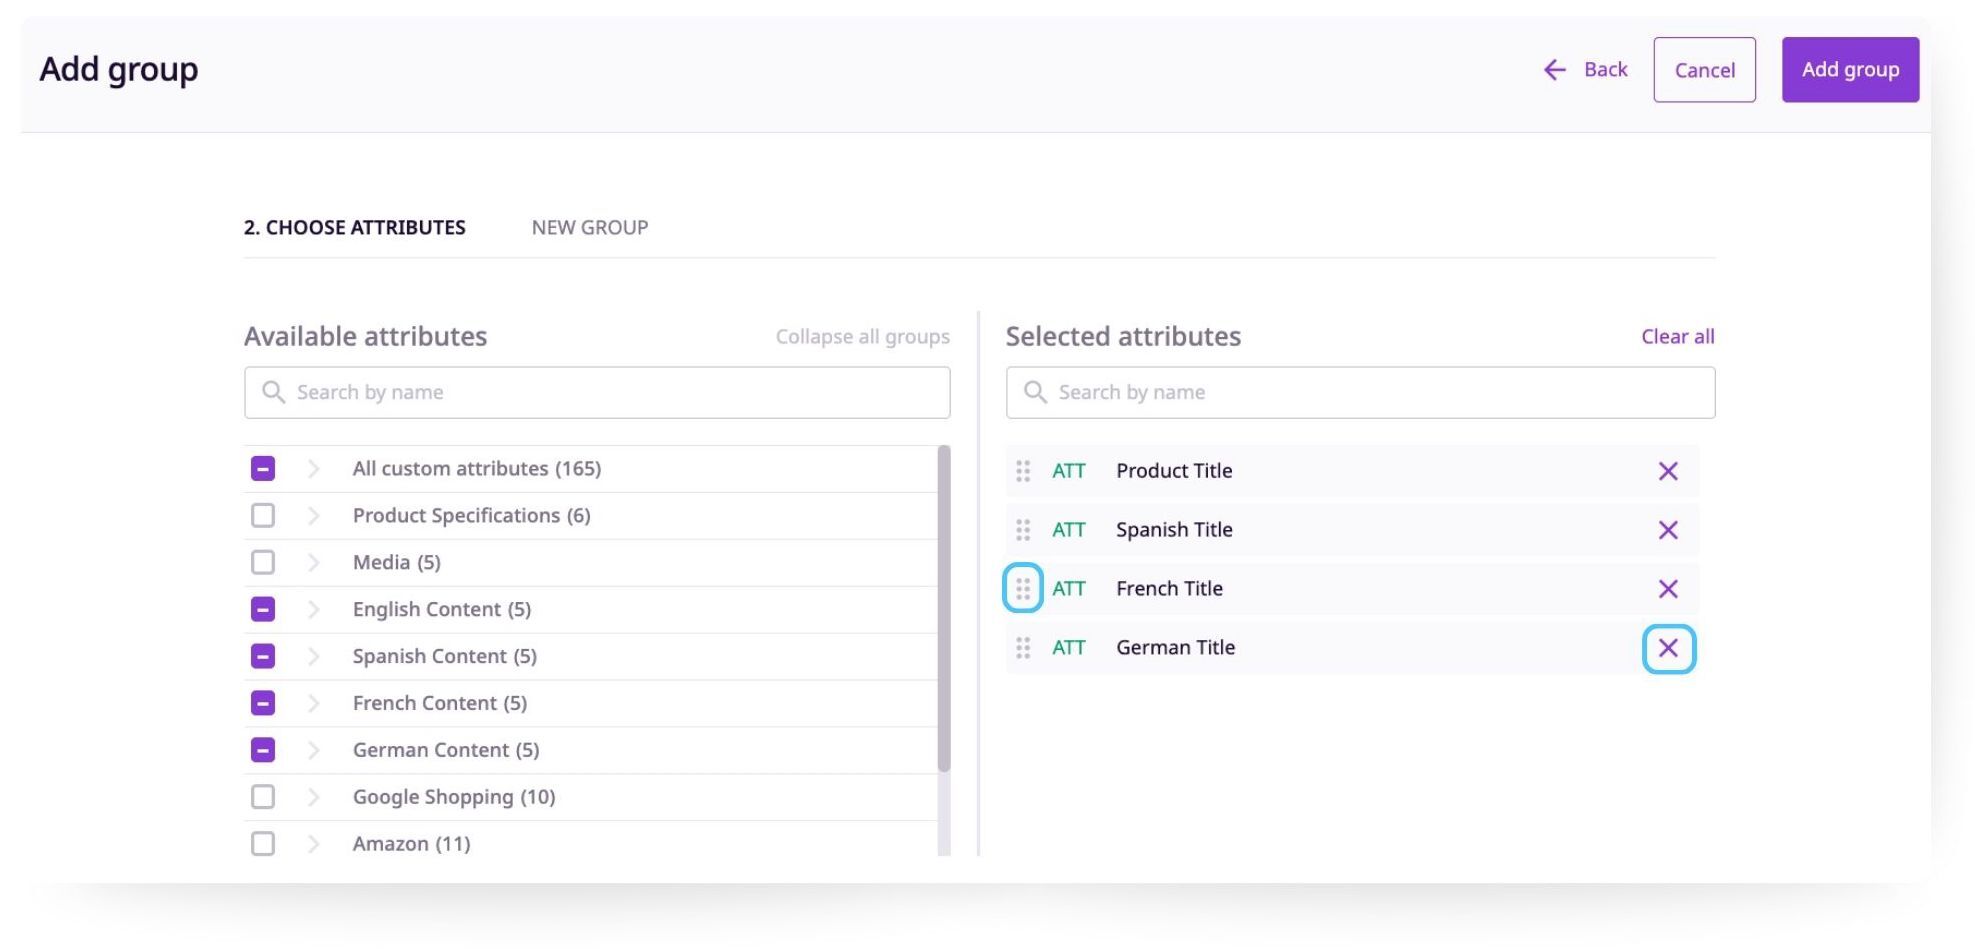Image resolution: width=1975 pixels, height=949 pixels.
Task: Remove Product Title from selected attributes
Action: [1668, 470]
